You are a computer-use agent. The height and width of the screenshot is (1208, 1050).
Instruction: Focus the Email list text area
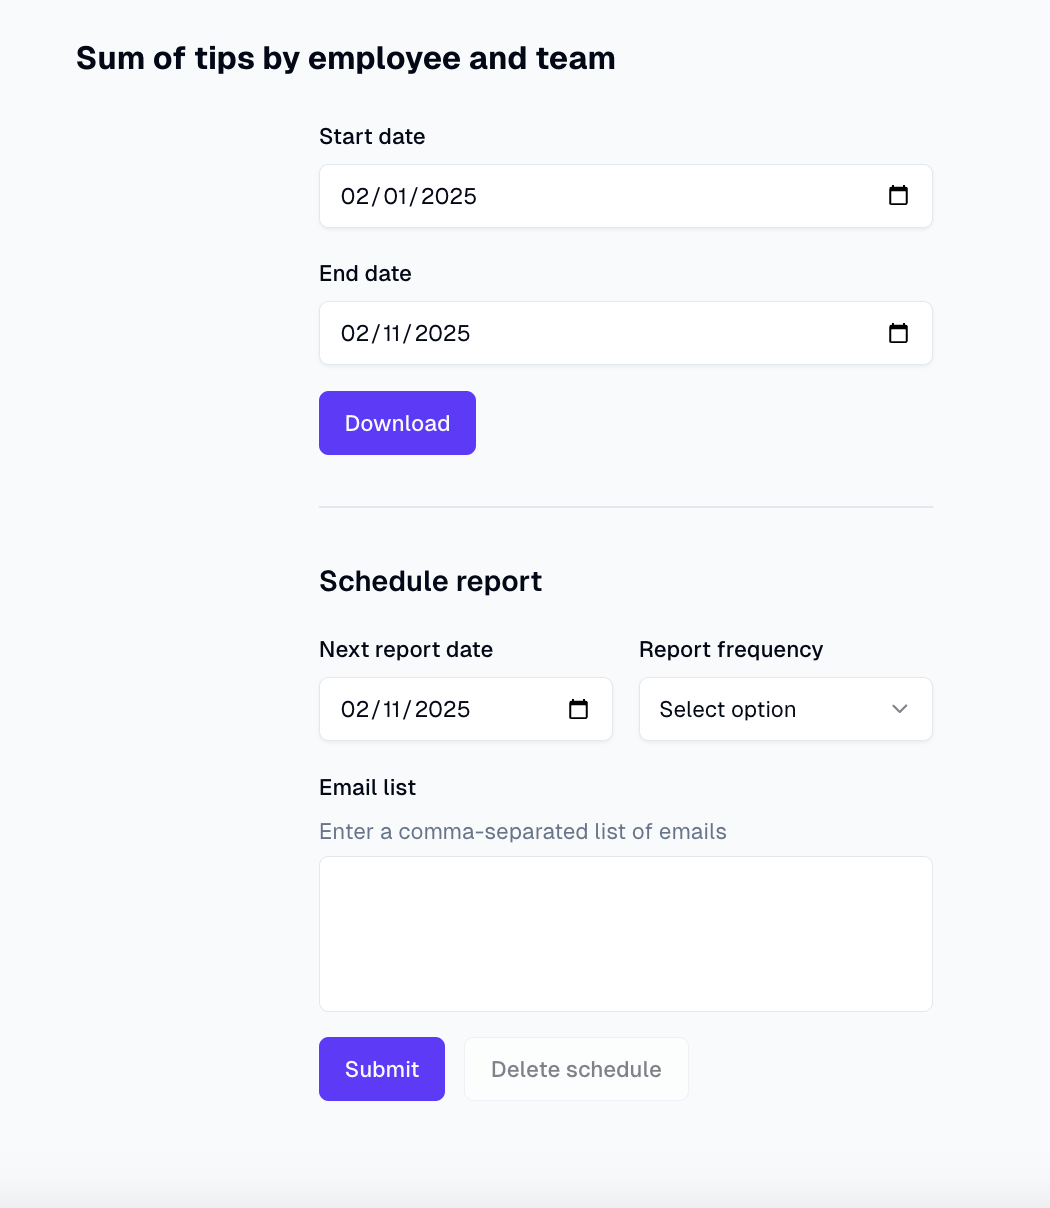point(626,934)
